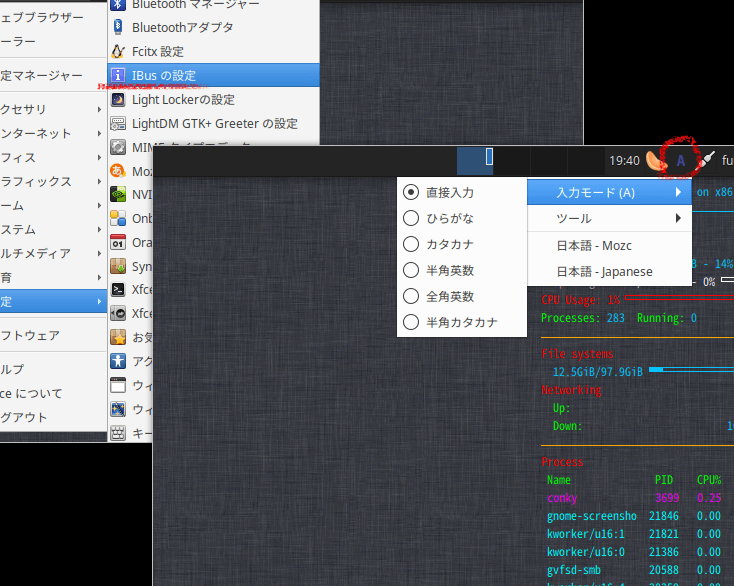Expand ツール submenu arrow
This screenshot has width=734, height=586.
pos(678,218)
